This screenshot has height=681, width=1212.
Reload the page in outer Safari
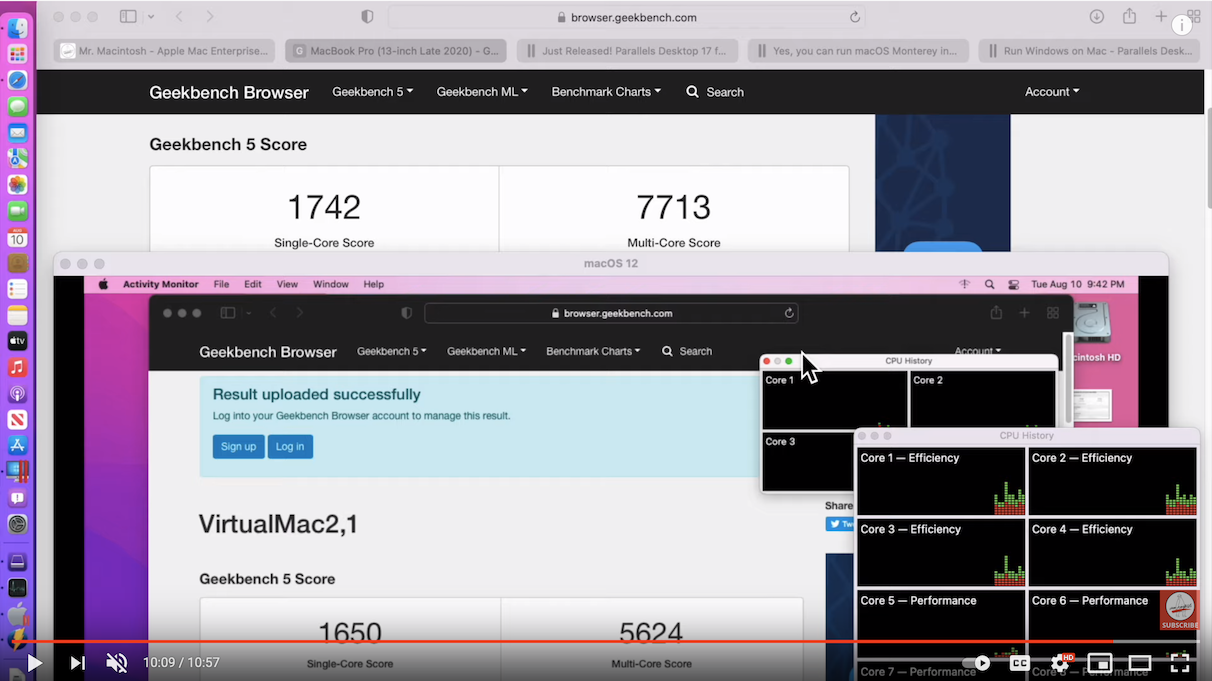854,17
